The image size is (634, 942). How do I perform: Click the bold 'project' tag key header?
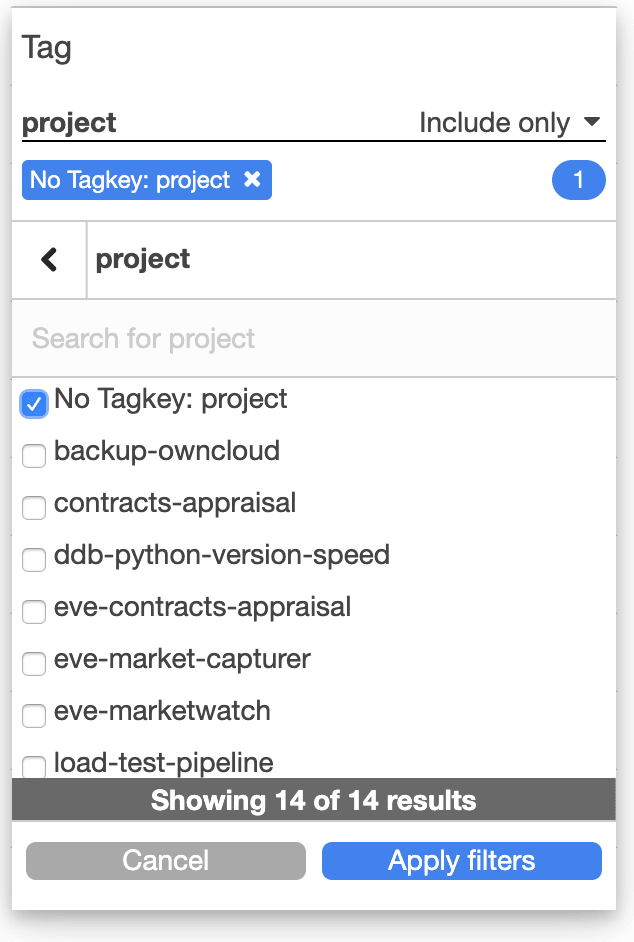click(x=69, y=123)
